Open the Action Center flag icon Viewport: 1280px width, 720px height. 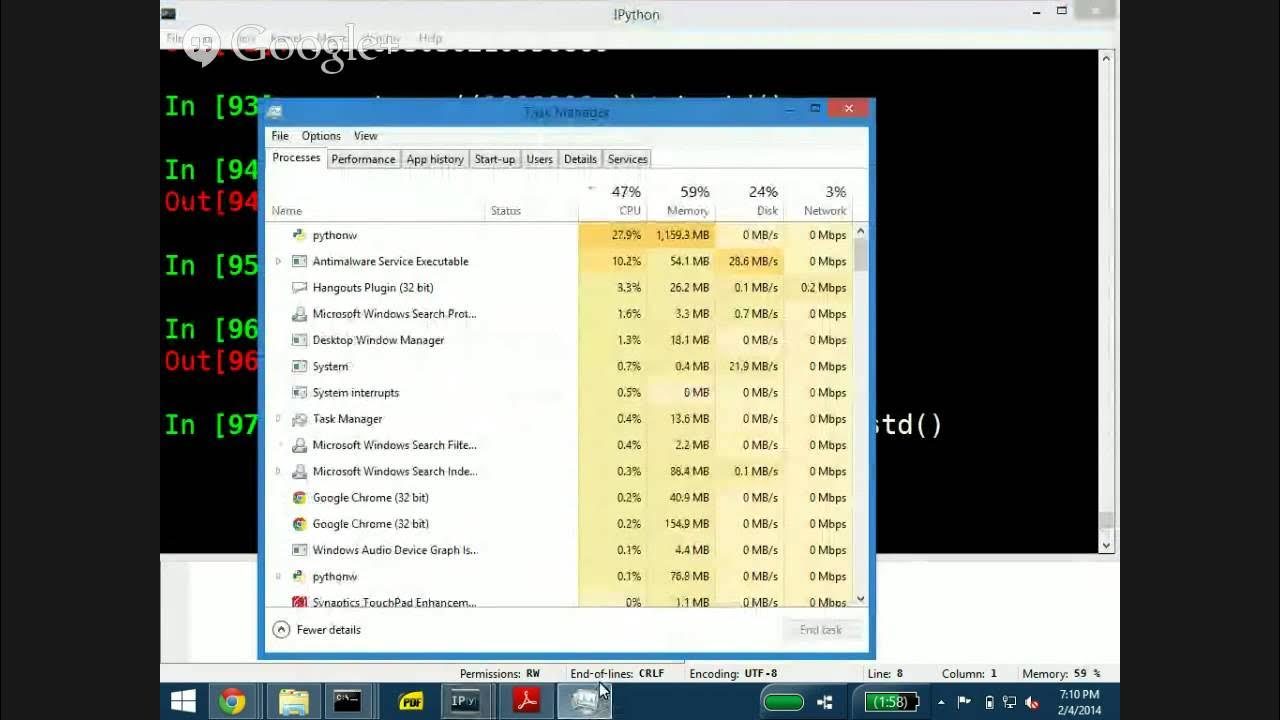click(x=965, y=702)
